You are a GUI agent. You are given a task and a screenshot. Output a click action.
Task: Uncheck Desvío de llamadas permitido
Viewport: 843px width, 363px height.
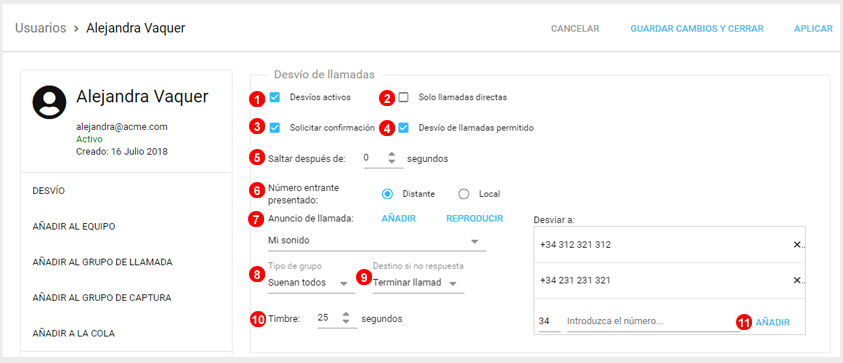coord(403,128)
